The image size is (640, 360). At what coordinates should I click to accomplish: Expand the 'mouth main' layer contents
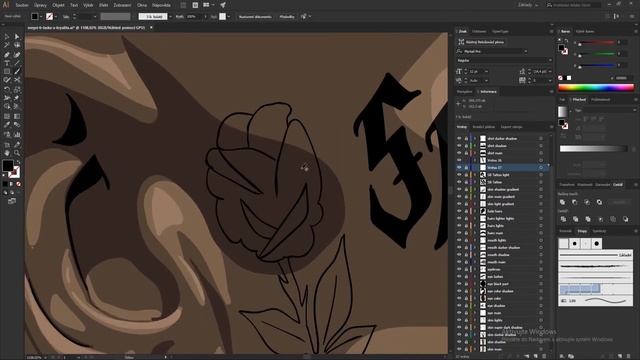(475, 262)
